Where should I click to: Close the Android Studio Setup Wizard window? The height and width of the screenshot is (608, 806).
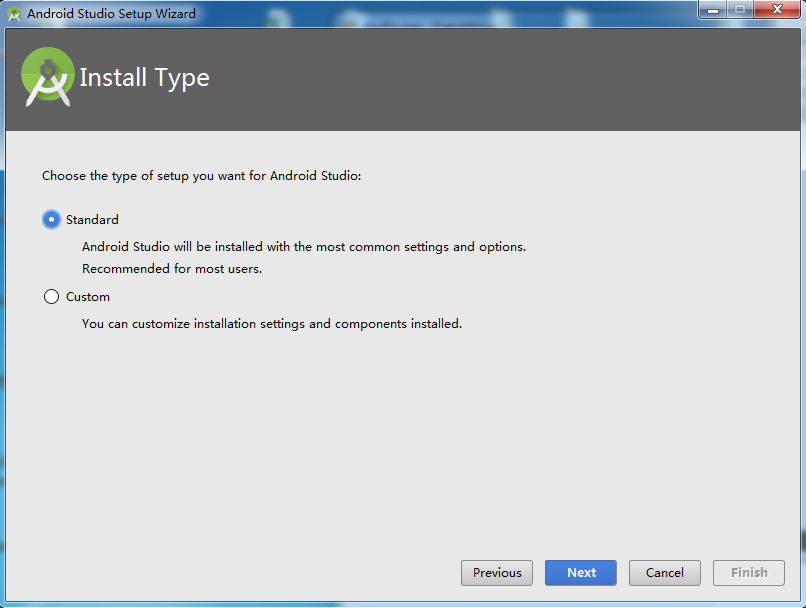coord(777,9)
